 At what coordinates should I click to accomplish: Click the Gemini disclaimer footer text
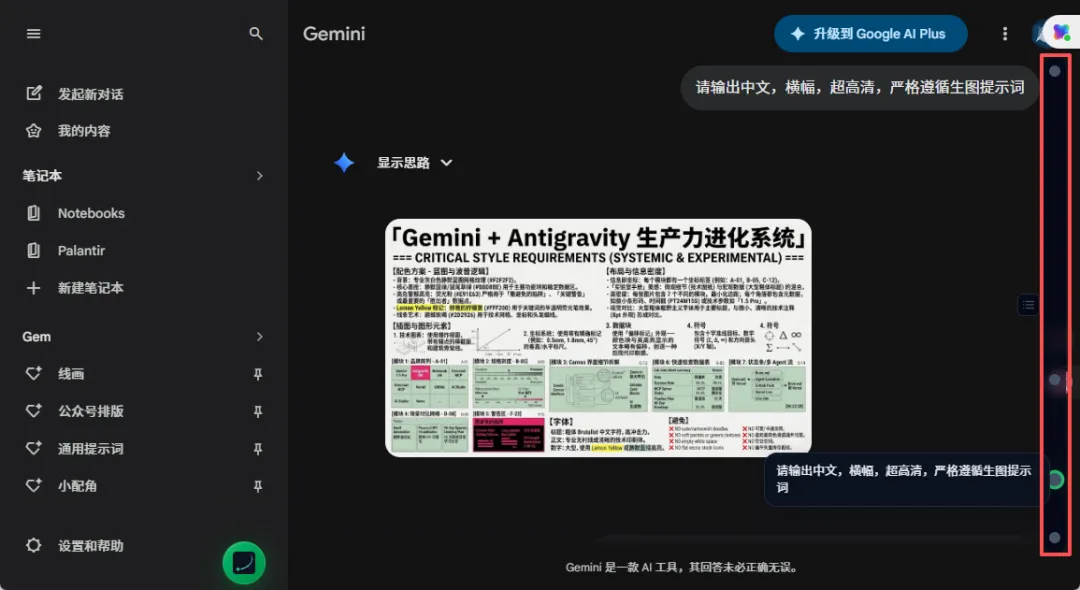(x=683, y=568)
